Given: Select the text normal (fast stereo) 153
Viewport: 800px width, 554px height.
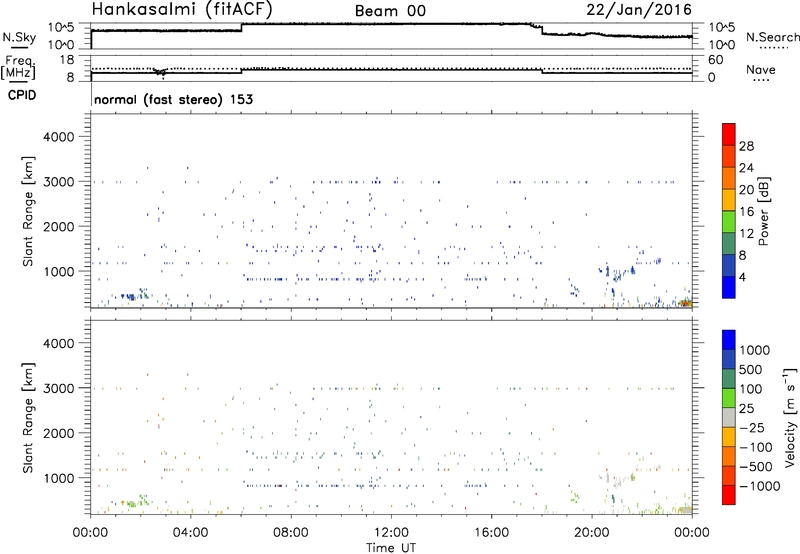Looking at the screenshot, I should click(x=173, y=99).
